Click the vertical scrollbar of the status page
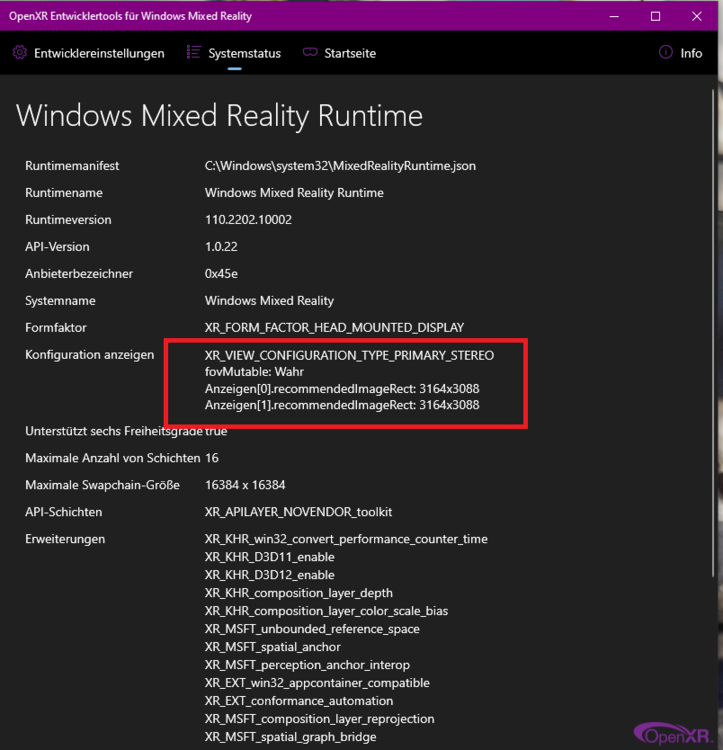This screenshot has width=723, height=750. (x=713, y=335)
